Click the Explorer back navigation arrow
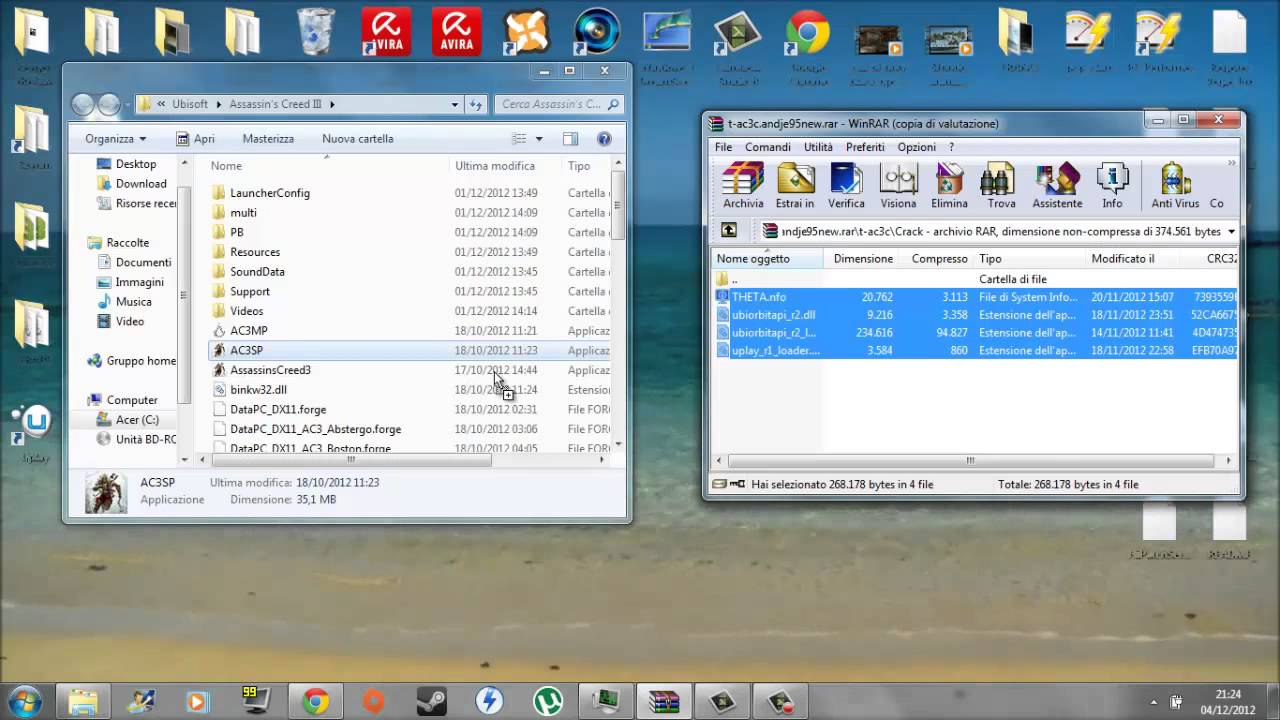The height and width of the screenshot is (720, 1280). 83,104
